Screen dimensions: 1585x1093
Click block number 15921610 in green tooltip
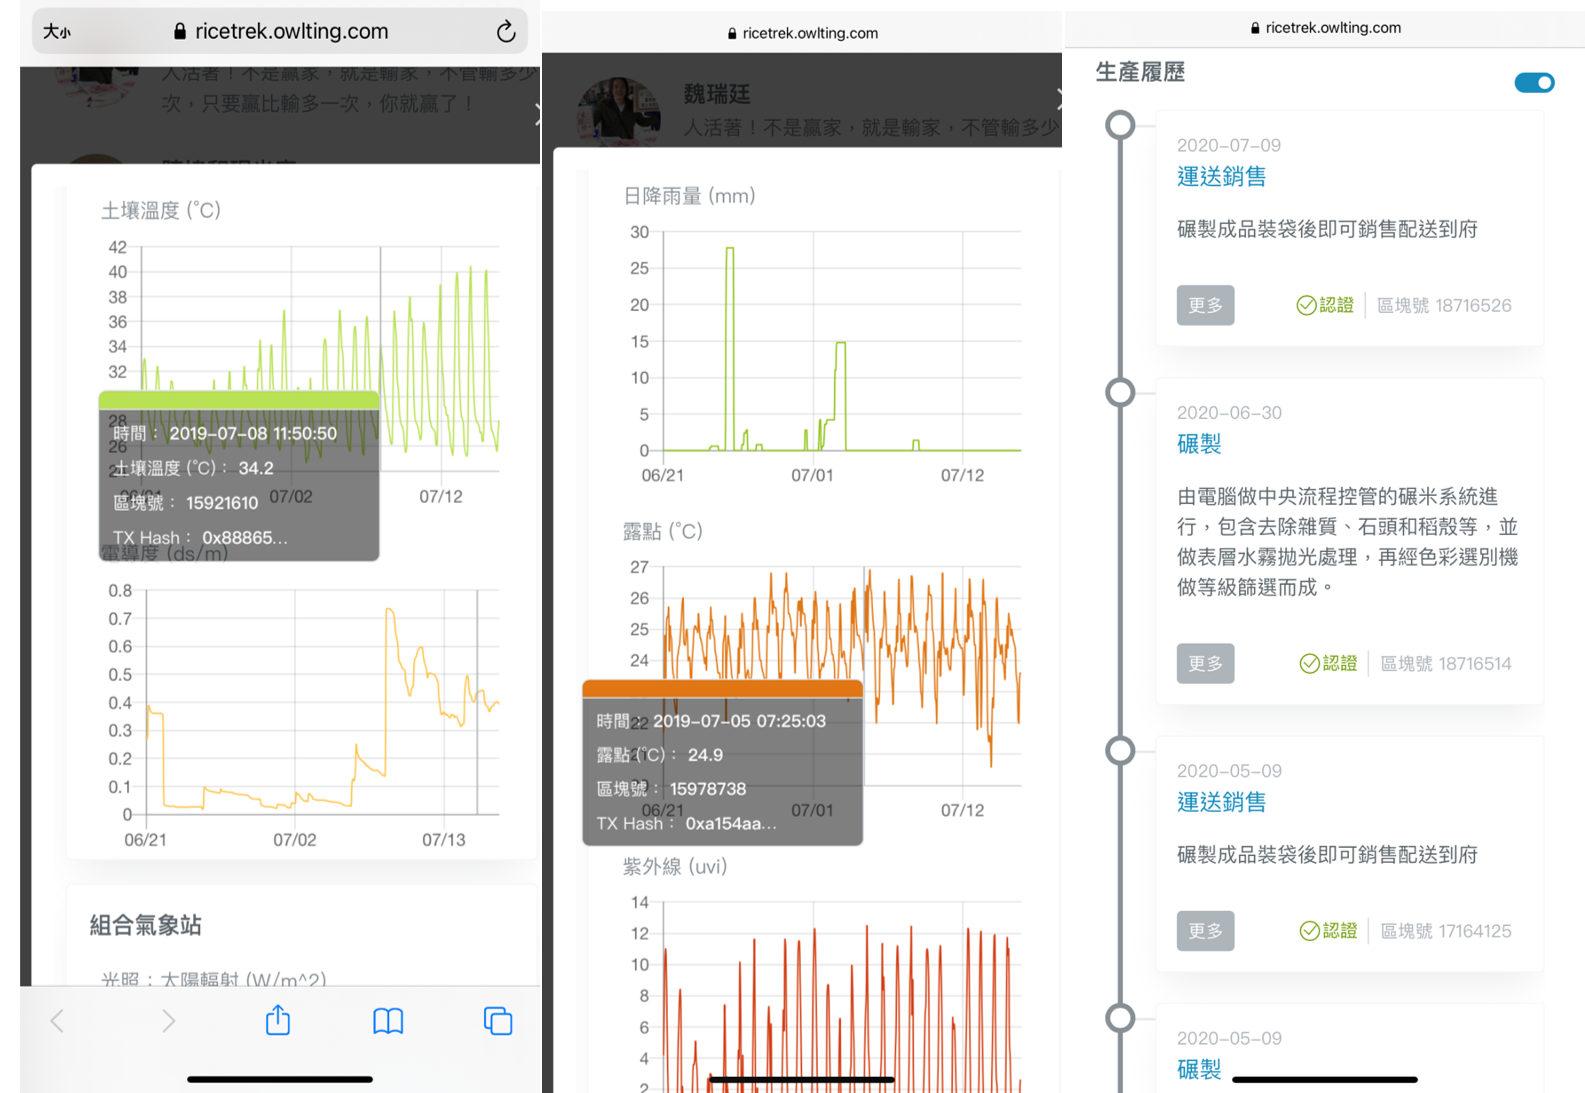(x=222, y=503)
